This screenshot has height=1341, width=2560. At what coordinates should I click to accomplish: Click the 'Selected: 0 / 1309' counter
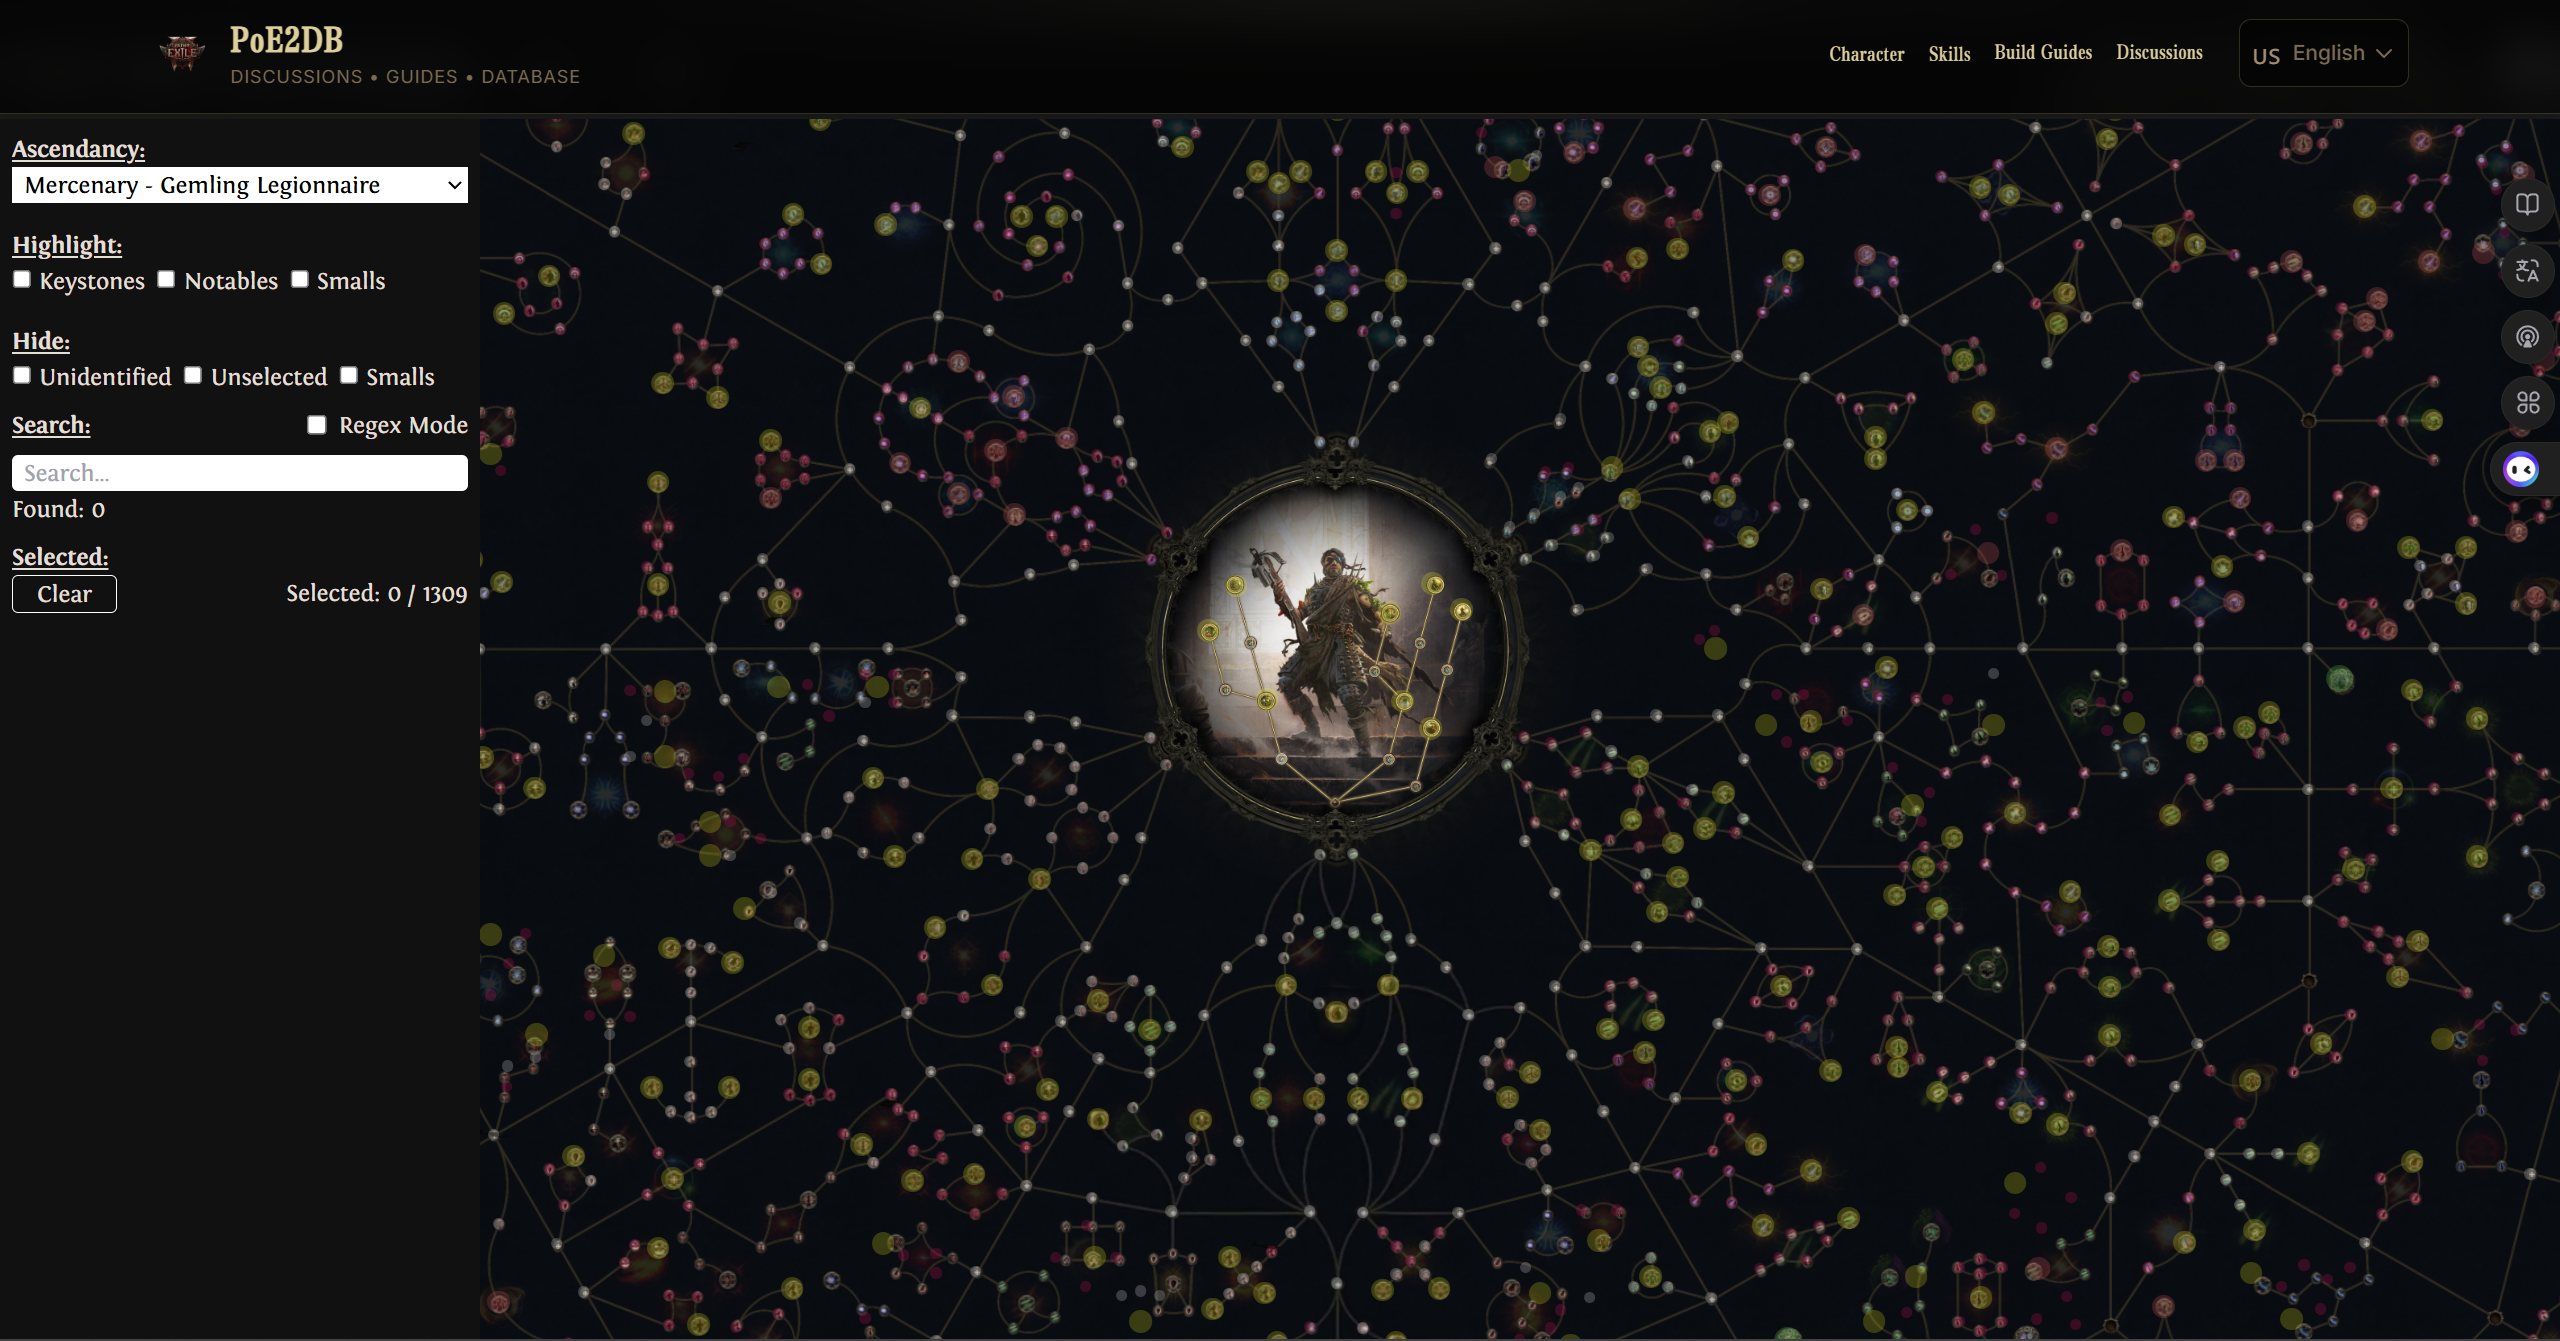coord(377,594)
